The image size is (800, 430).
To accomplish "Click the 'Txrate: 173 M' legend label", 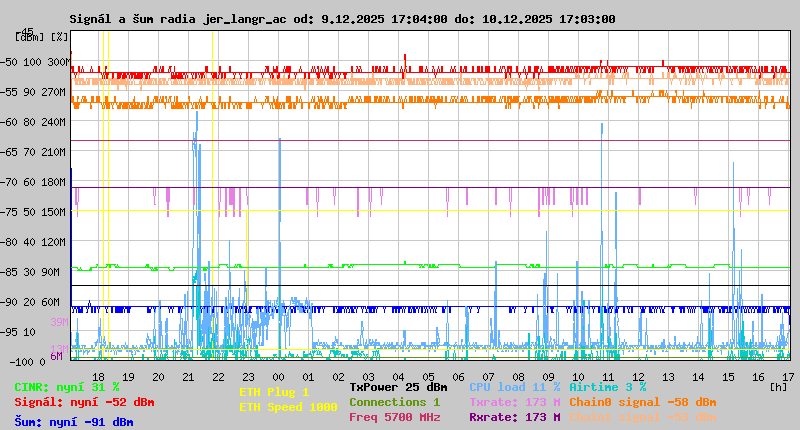I will (515, 402).
